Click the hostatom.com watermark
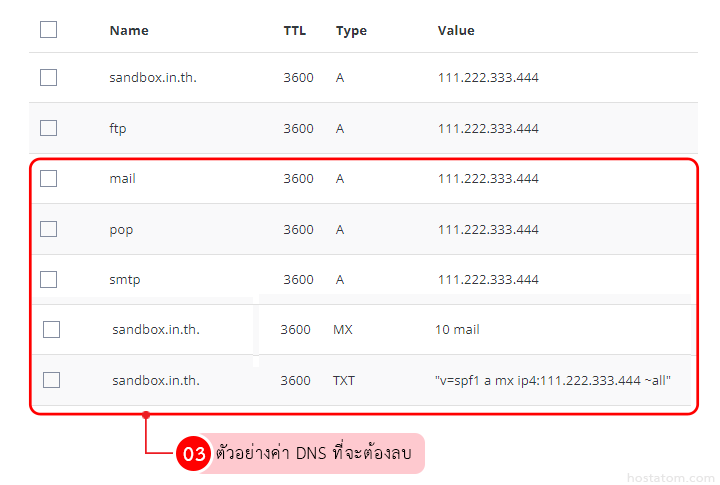 668,477
